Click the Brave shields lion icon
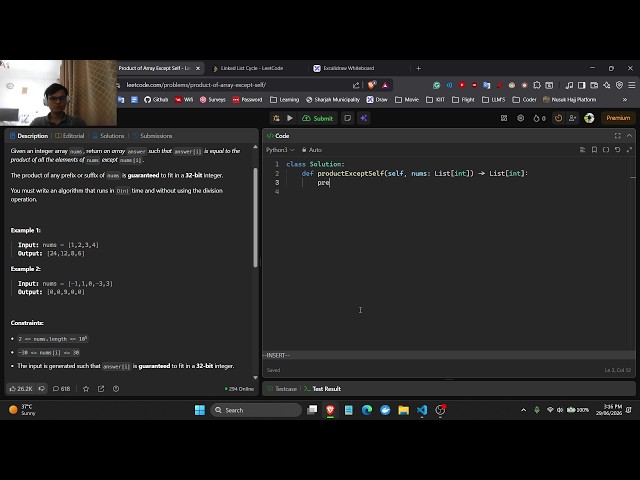640x480 pixels. [371, 85]
